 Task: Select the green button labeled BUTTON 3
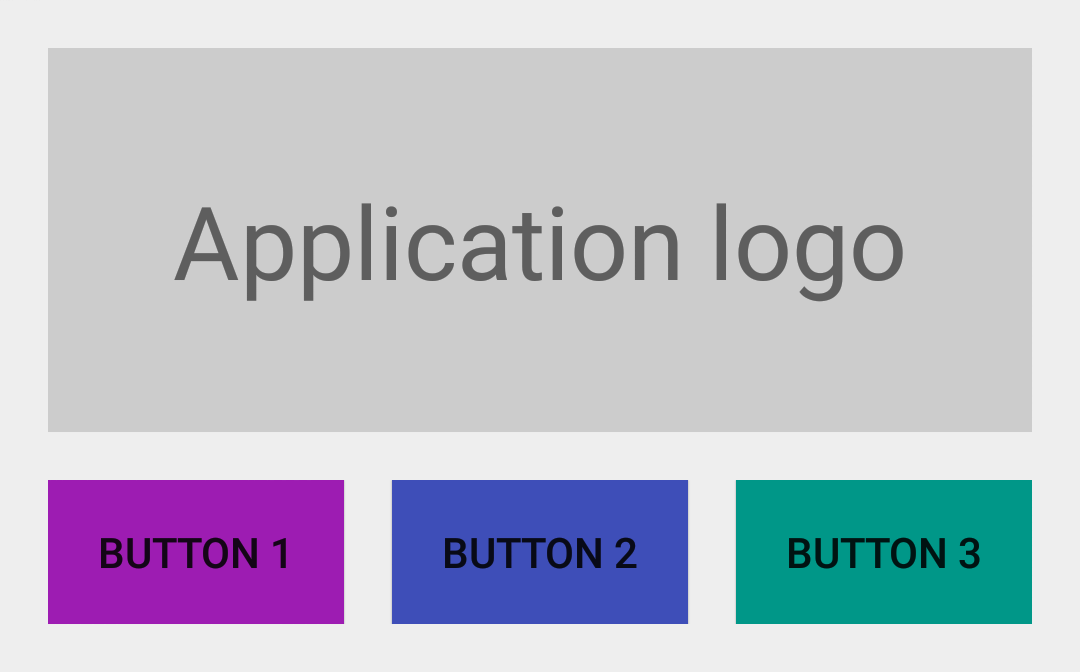884,552
